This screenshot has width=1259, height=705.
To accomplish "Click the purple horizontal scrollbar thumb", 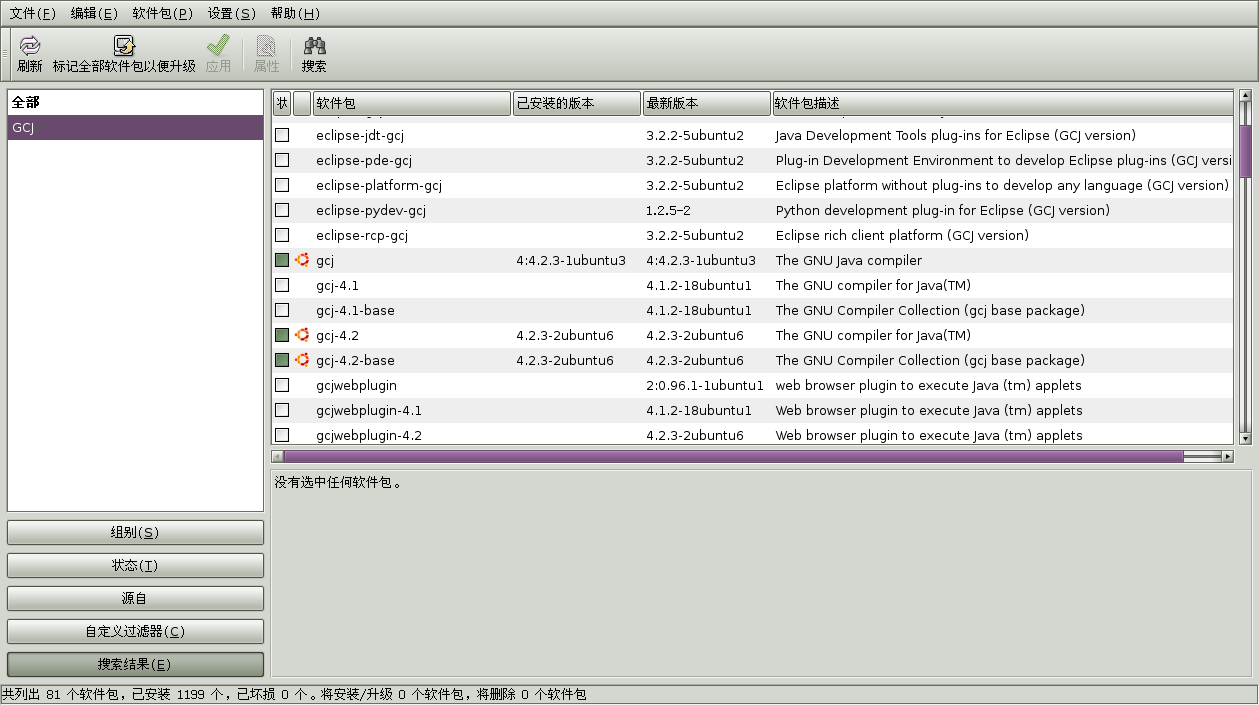I will click(733, 456).
